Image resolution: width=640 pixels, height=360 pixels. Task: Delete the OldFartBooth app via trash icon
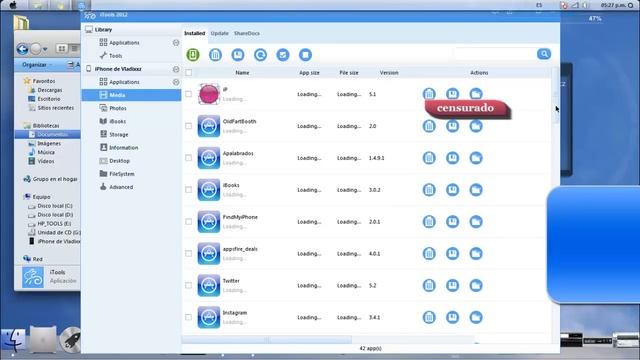pyautogui.click(x=429, y=126)
